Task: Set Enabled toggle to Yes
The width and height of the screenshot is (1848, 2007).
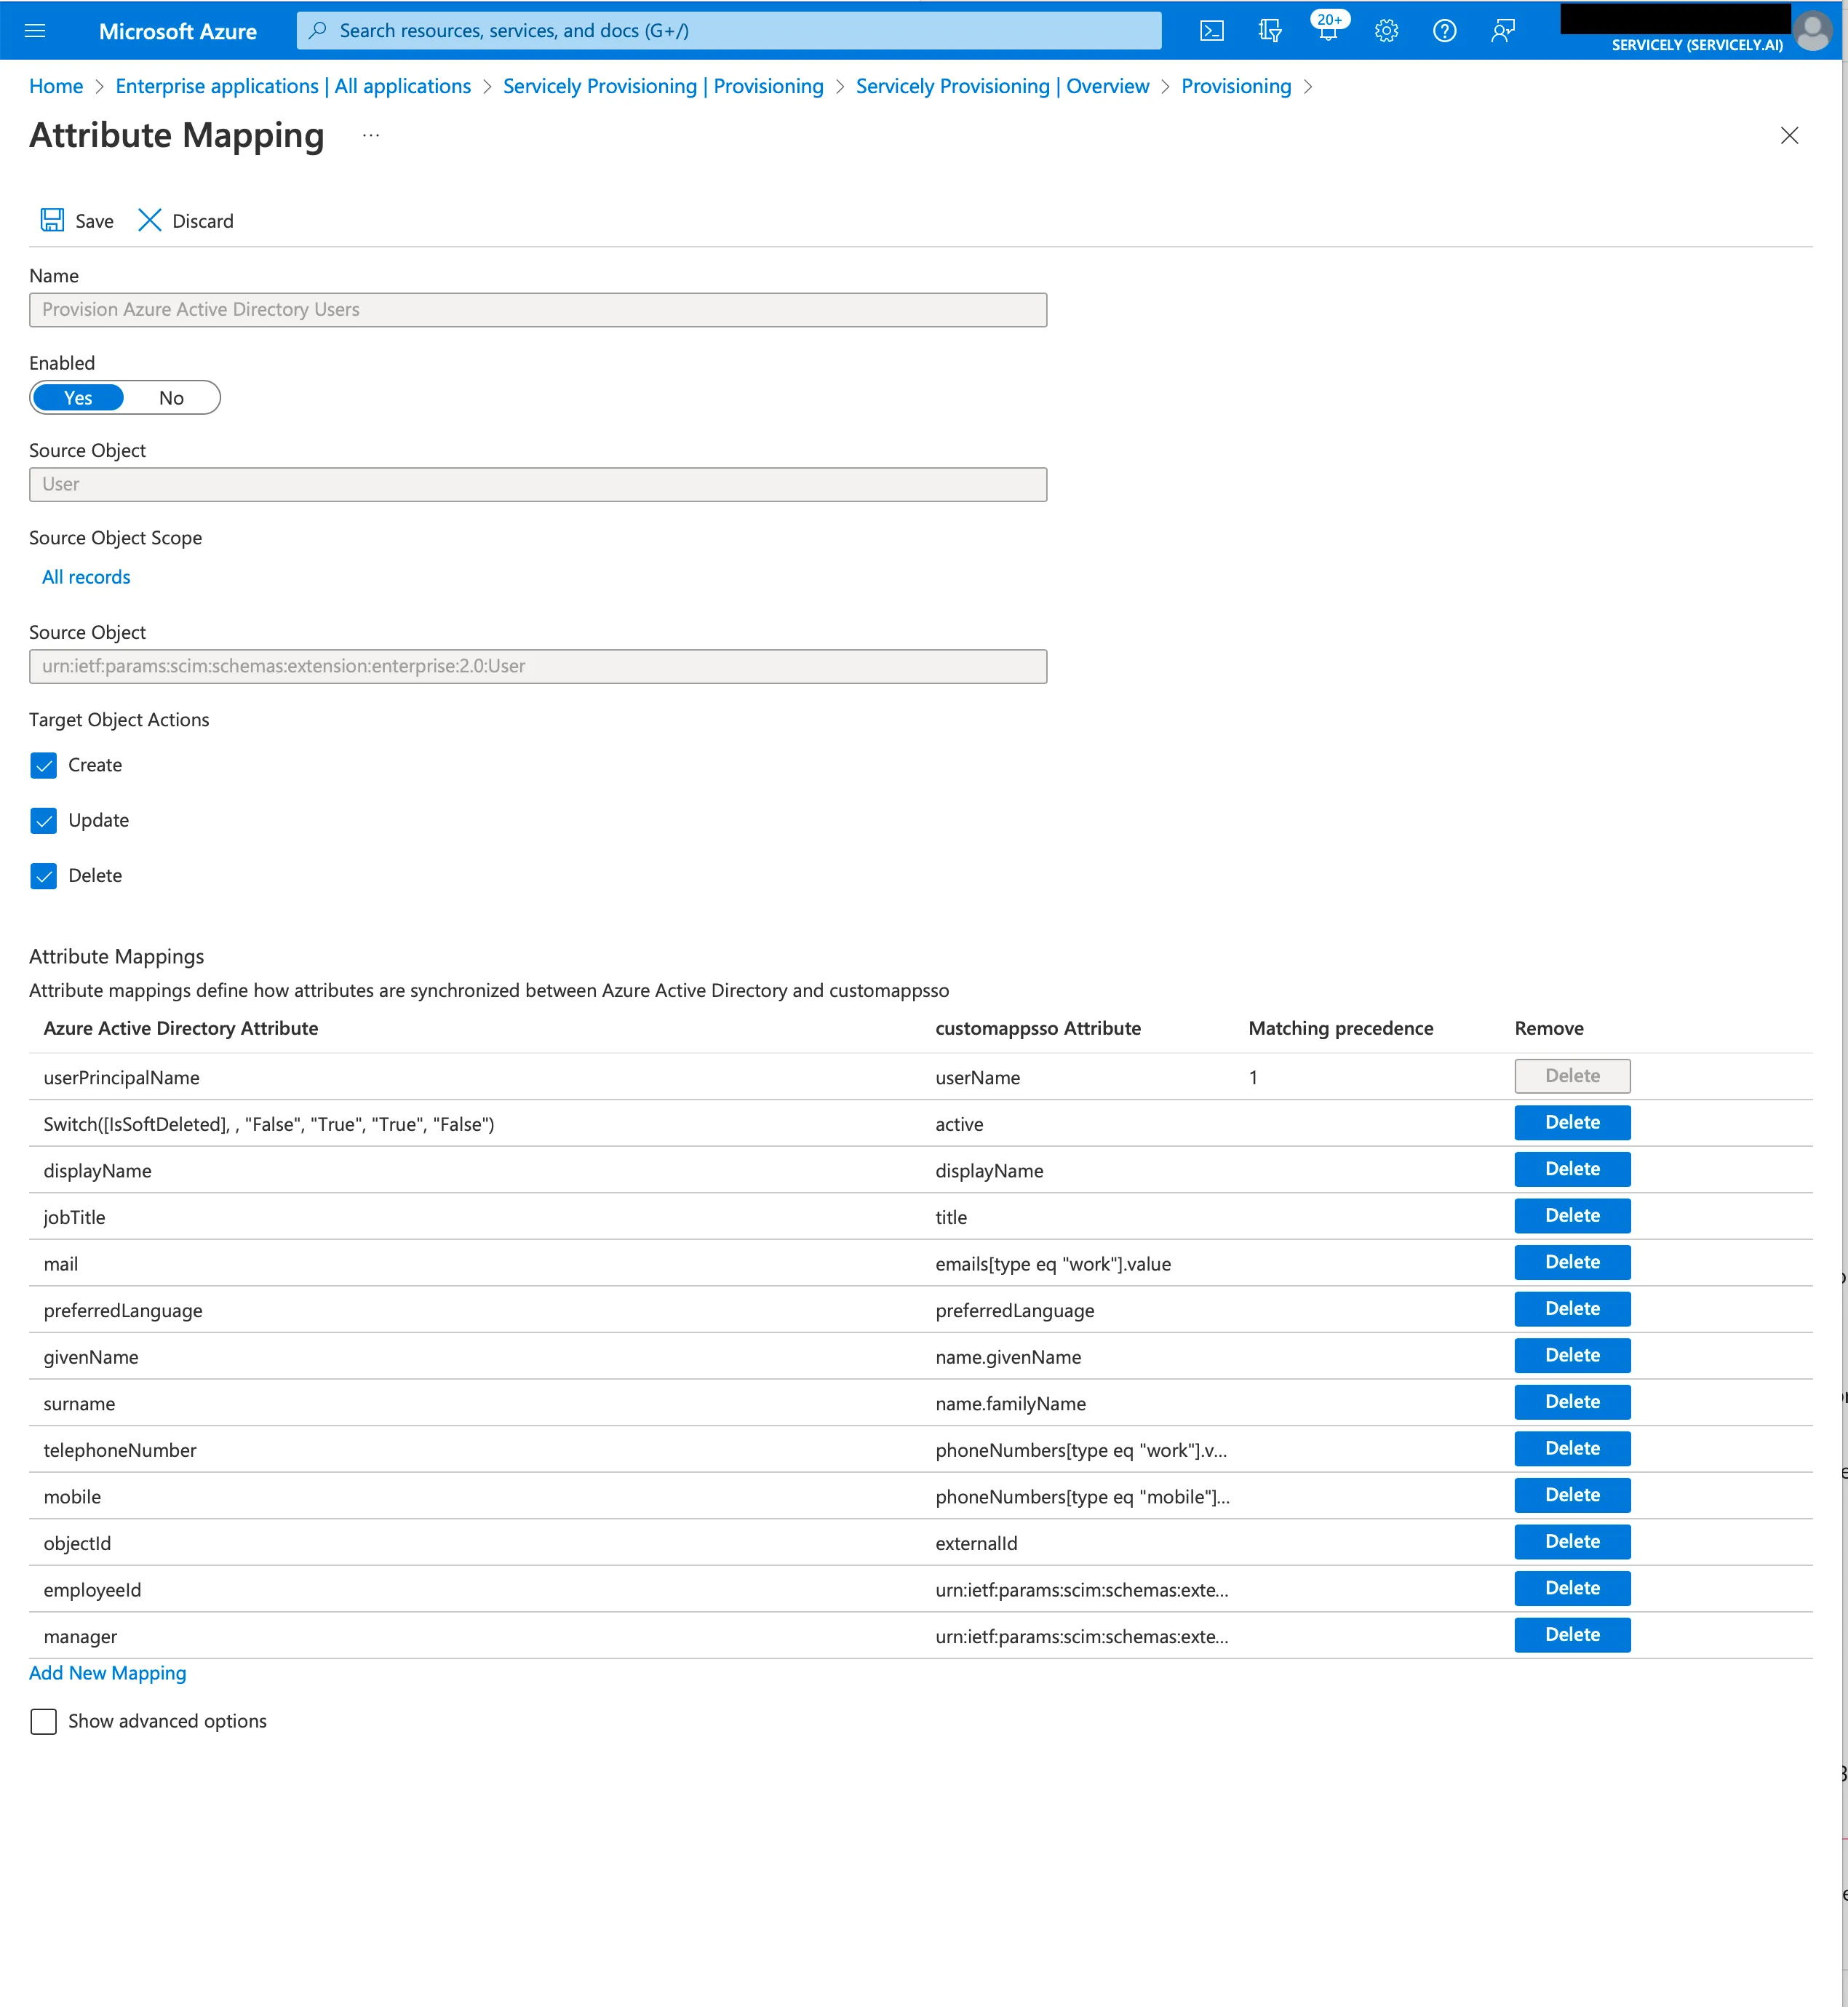Action: click(78, 398)
